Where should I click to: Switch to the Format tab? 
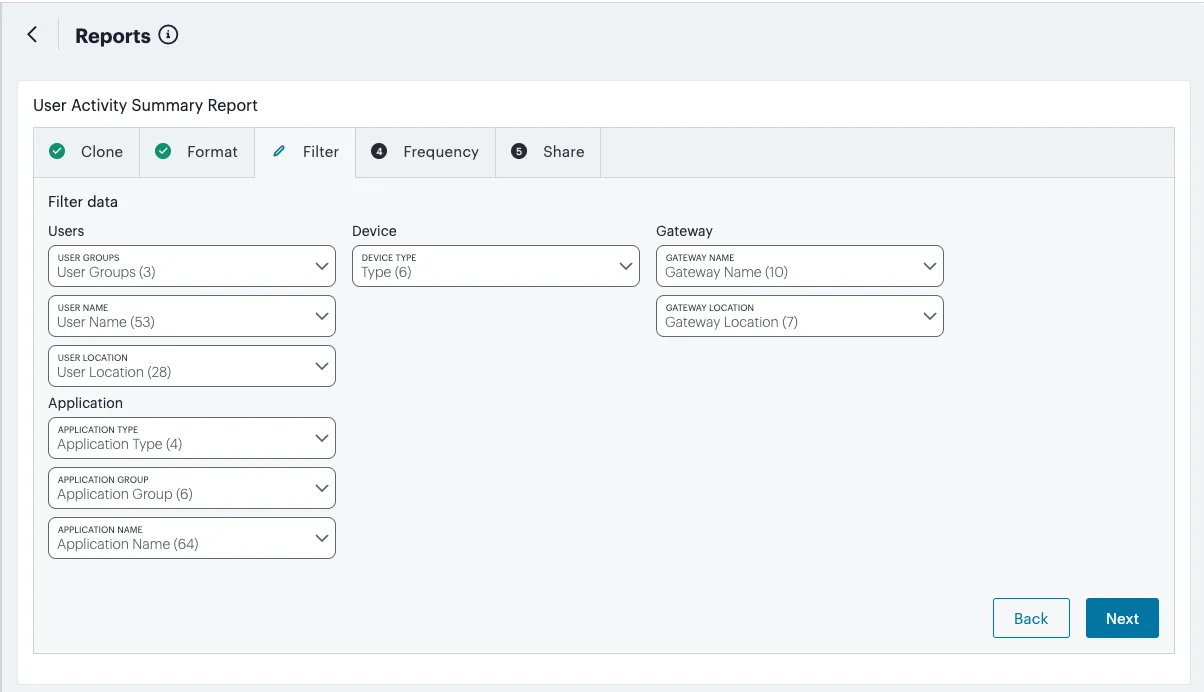pos(197,152)
